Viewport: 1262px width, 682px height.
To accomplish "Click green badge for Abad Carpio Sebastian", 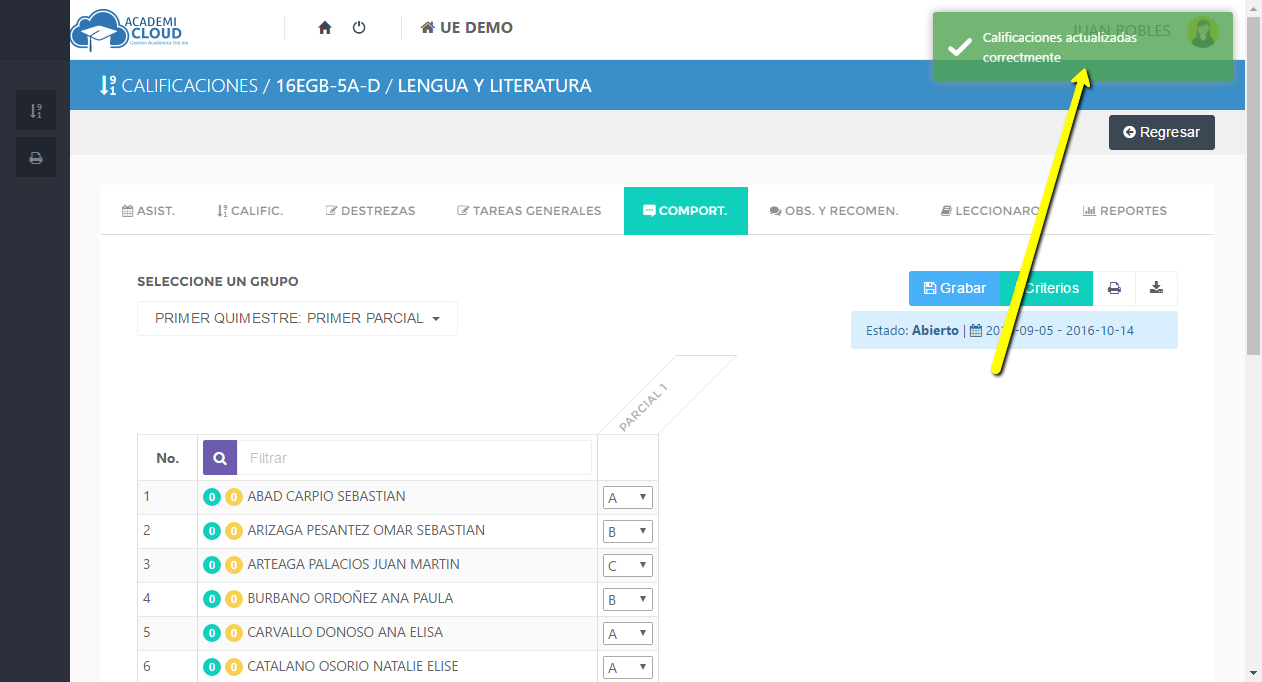I will (x=212, y=497).
